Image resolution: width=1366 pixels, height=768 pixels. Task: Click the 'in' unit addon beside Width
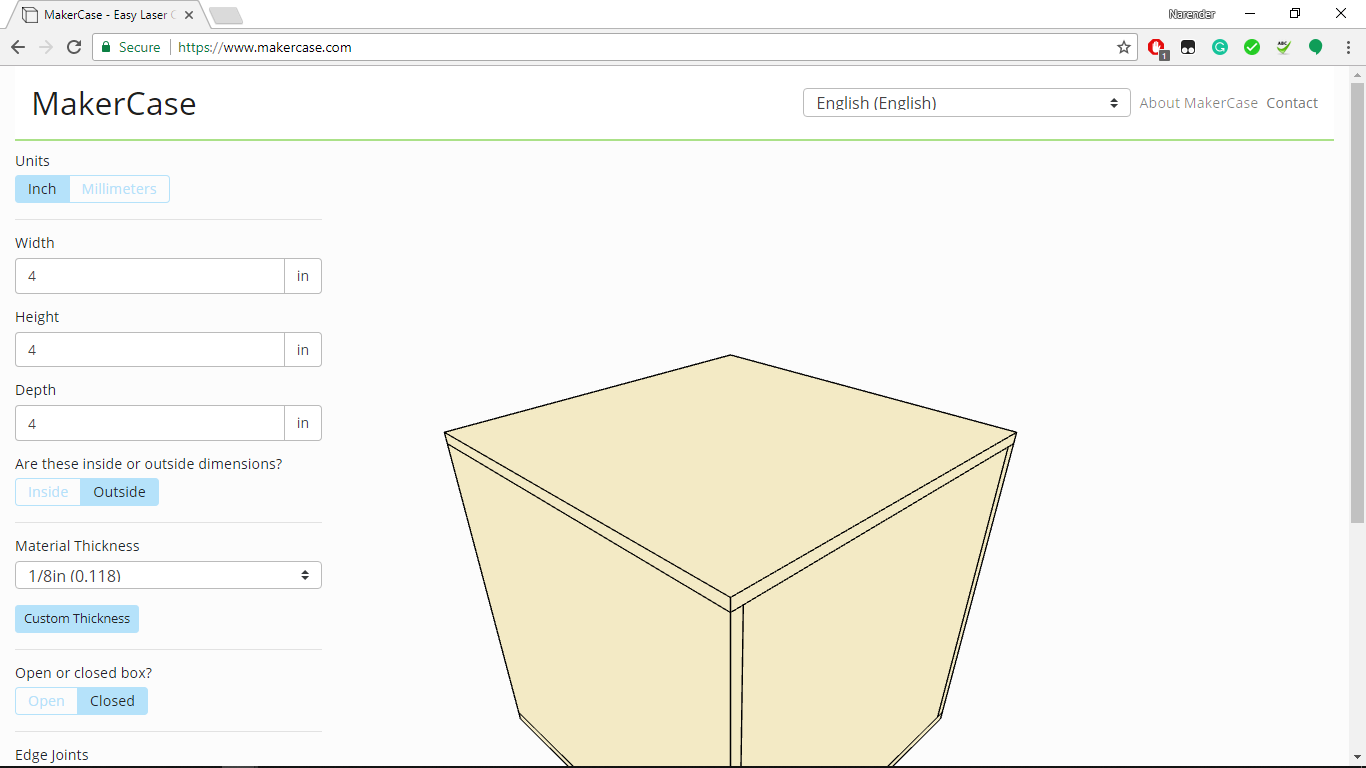[x=303, y=276]
